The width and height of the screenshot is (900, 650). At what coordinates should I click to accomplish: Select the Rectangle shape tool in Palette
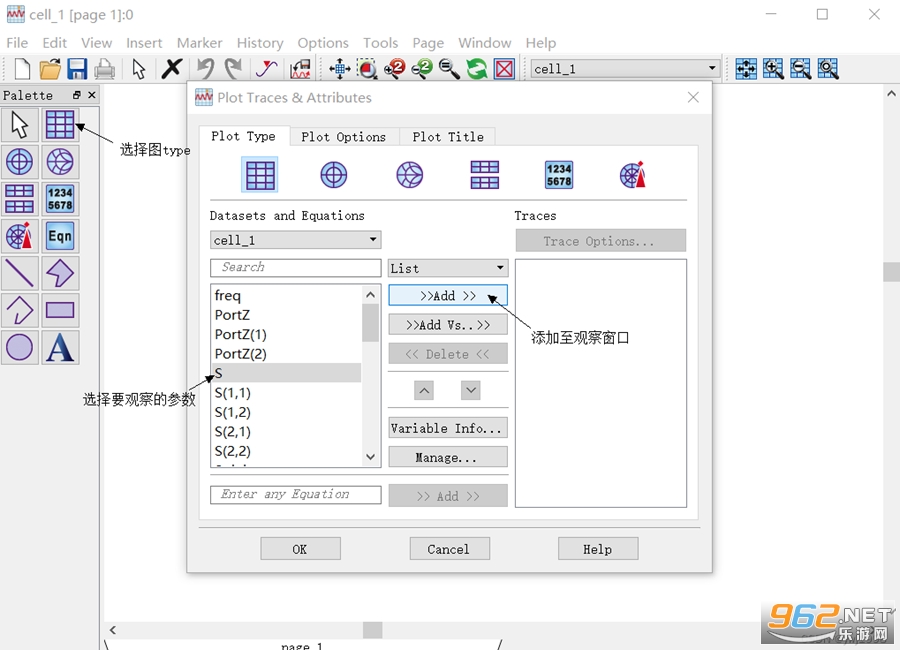point(60,310)
